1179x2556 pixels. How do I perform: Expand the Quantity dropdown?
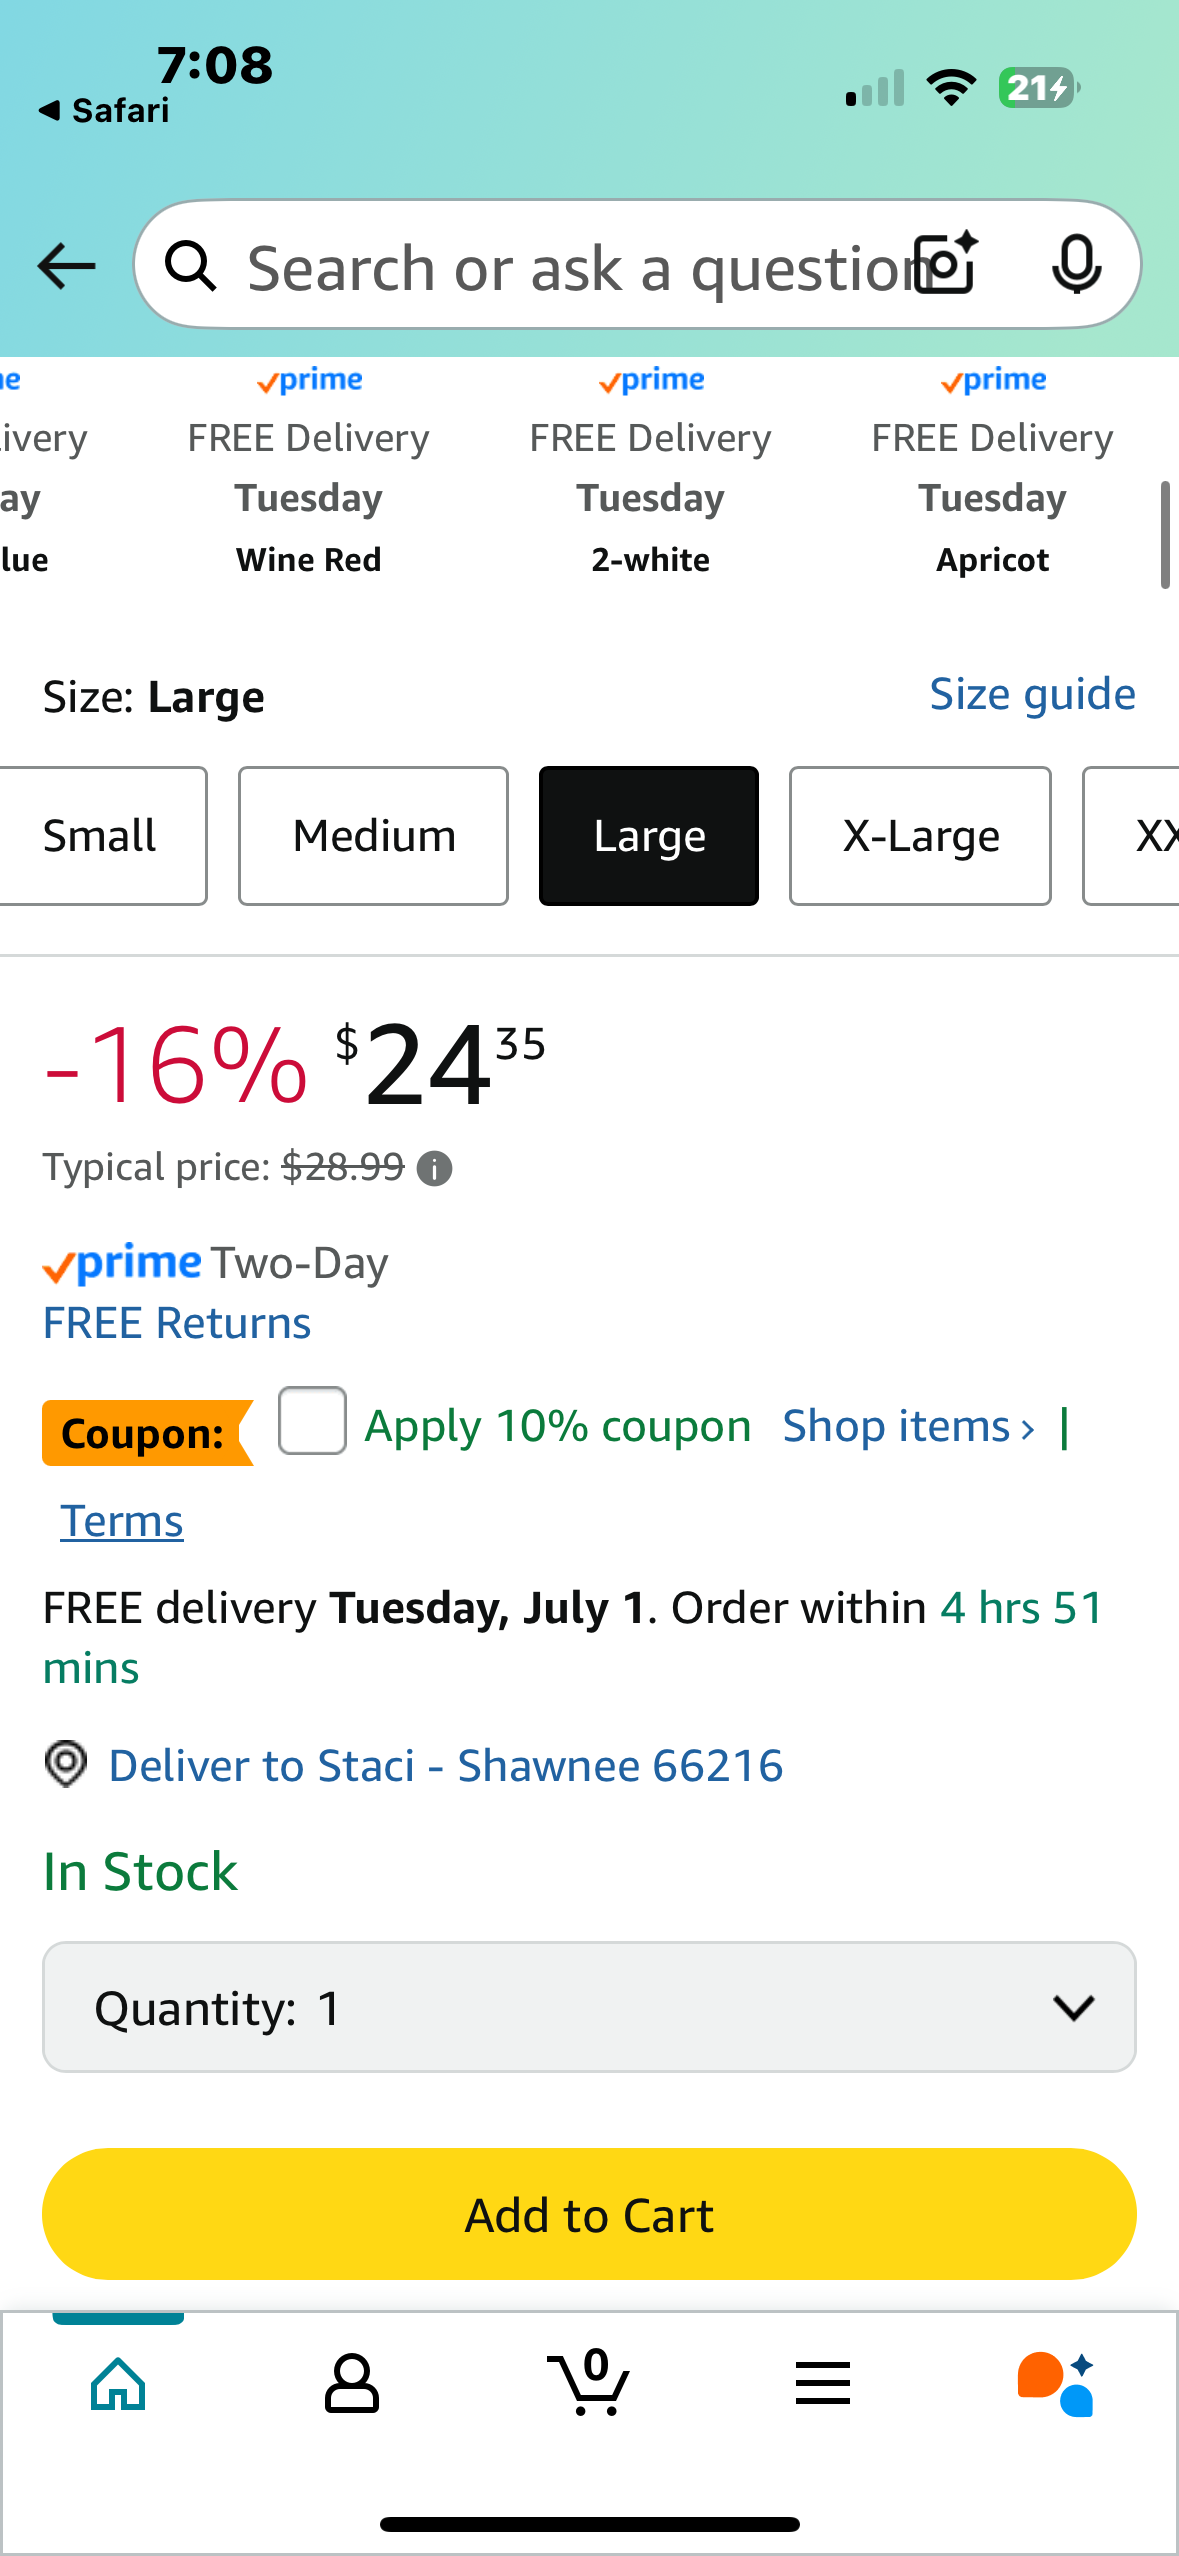(589, 2007)
